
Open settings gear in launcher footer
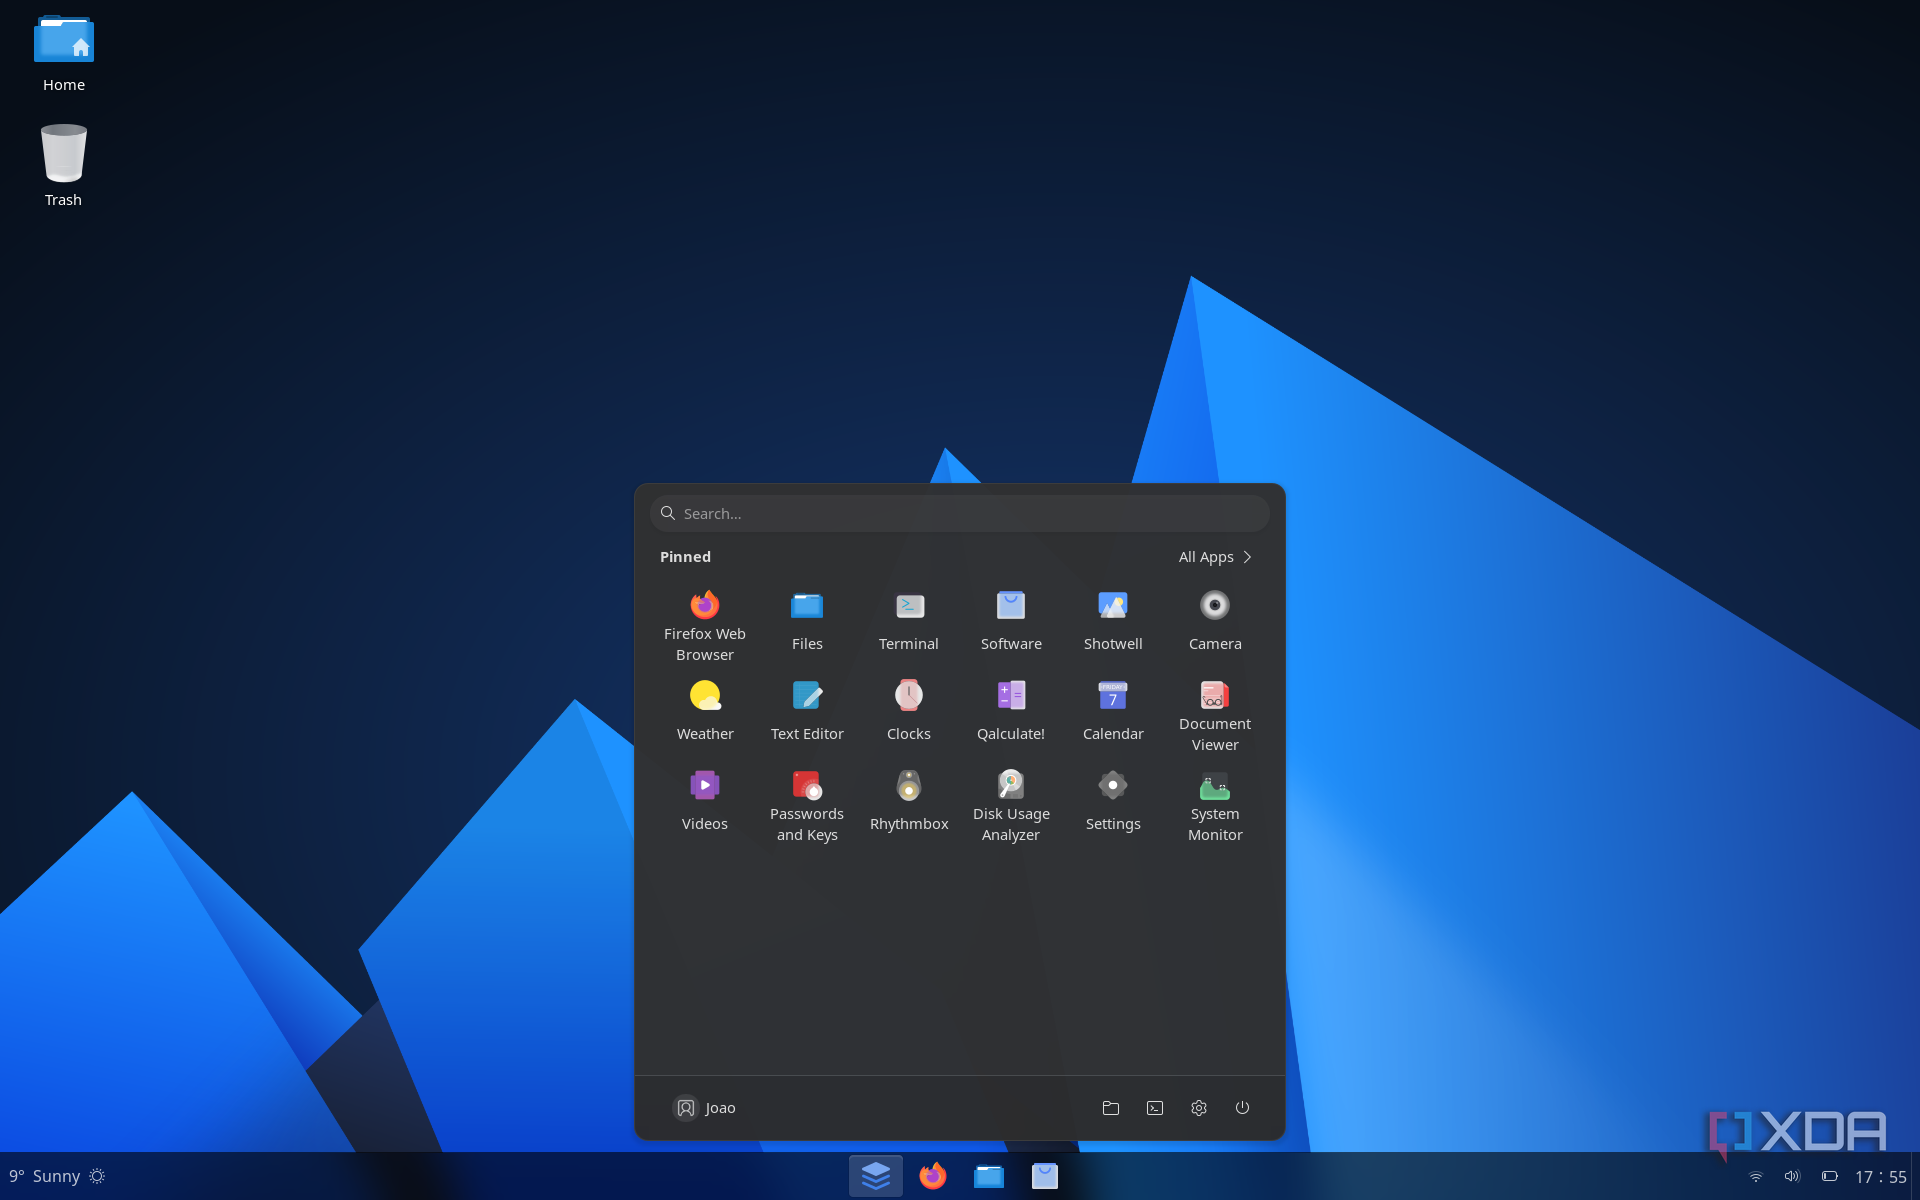(x=1199, y=1108)
